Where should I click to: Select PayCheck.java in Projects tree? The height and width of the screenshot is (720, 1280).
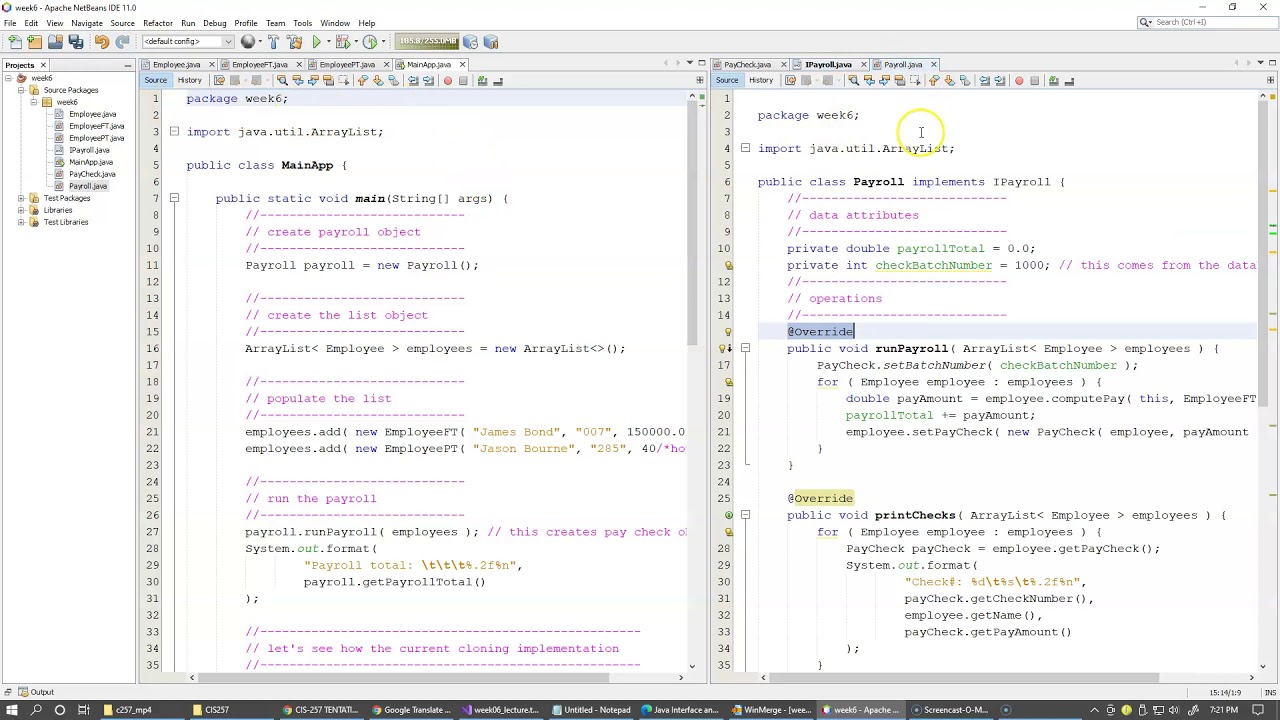91,174
